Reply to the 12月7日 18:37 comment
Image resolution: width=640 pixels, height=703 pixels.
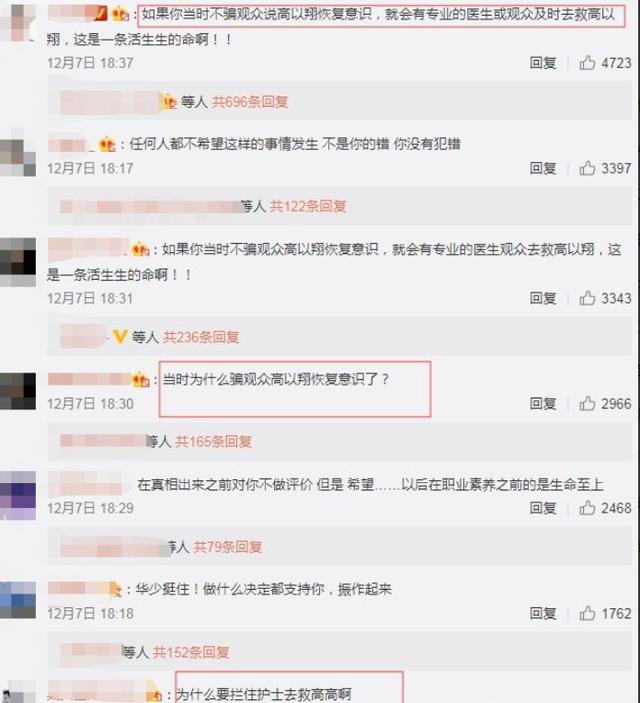(543, 63)
